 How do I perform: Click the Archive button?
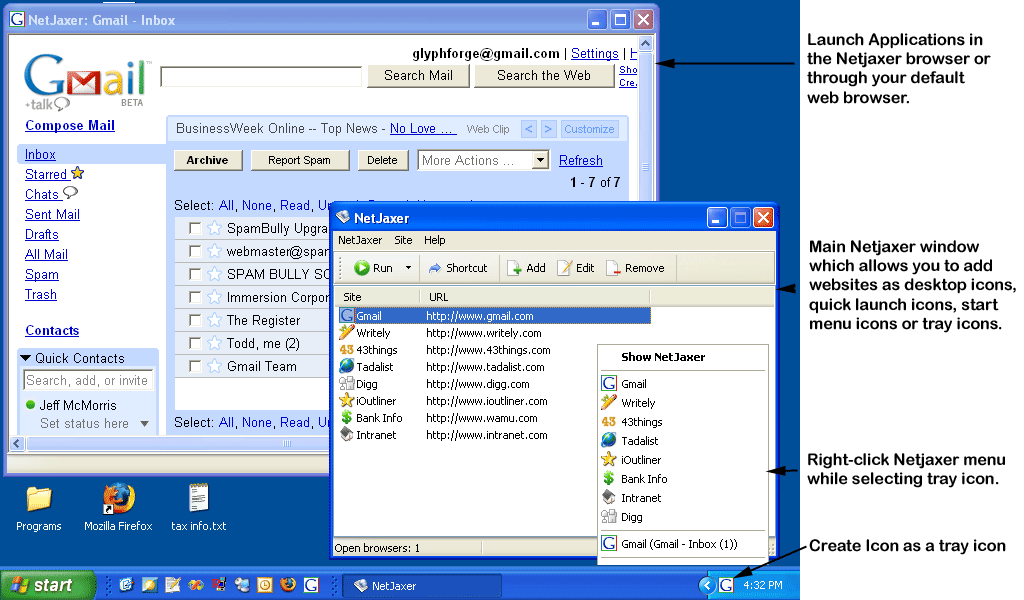tap(208, 160)
